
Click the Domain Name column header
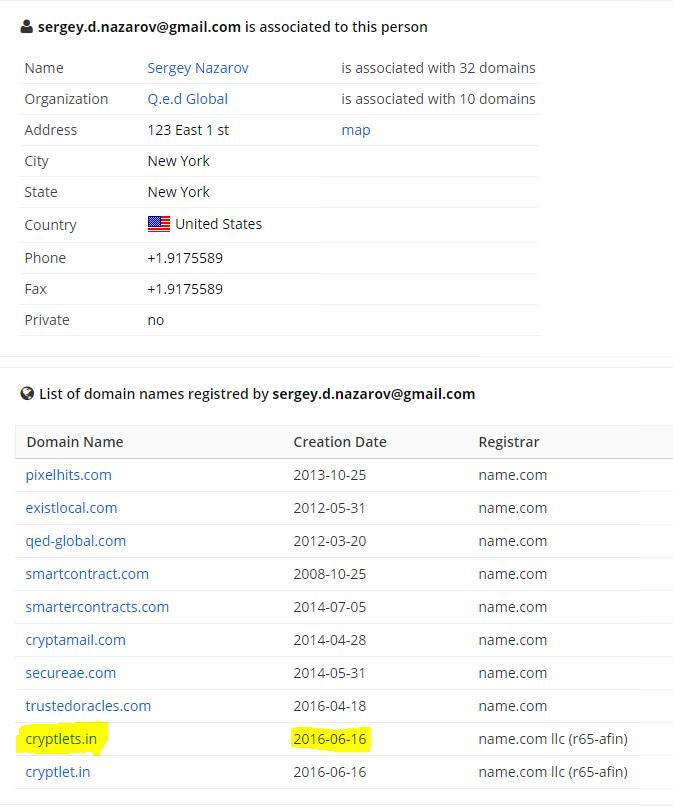(x=75, y=442)
